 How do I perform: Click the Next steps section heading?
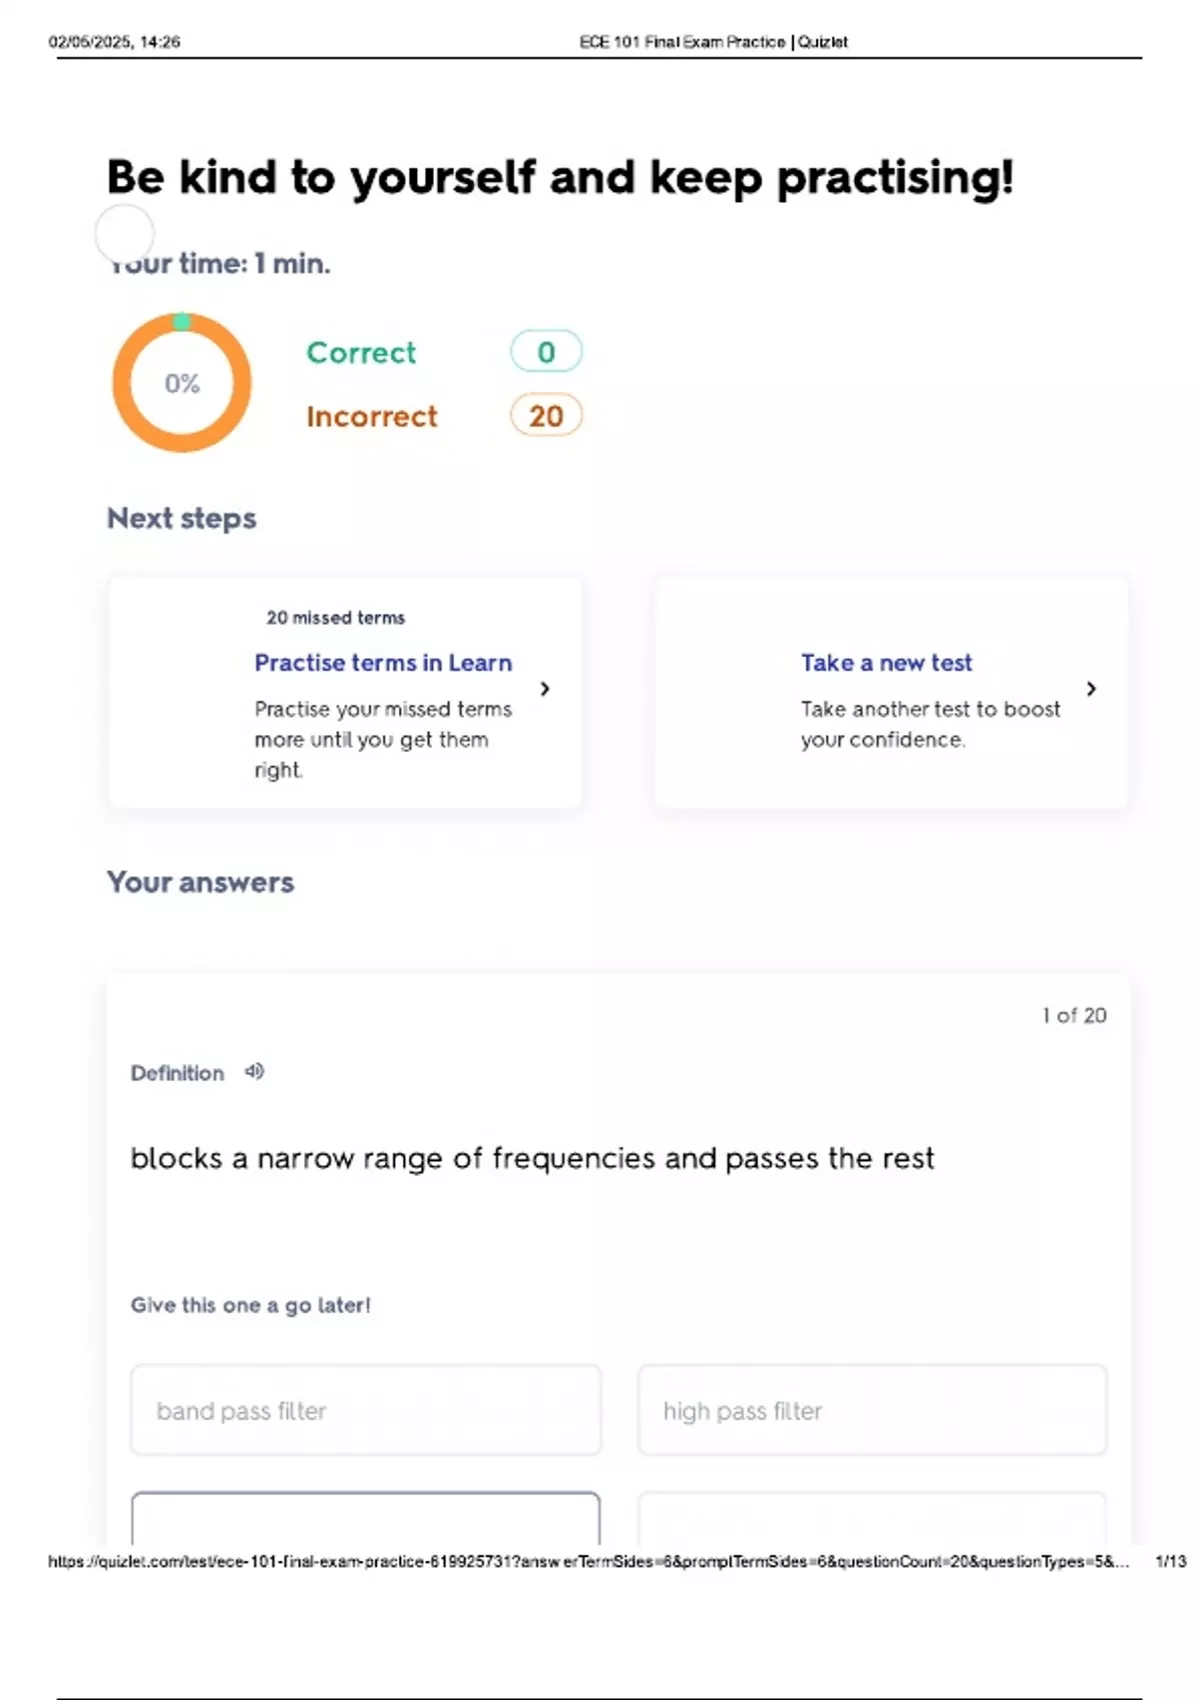point(182,518)
